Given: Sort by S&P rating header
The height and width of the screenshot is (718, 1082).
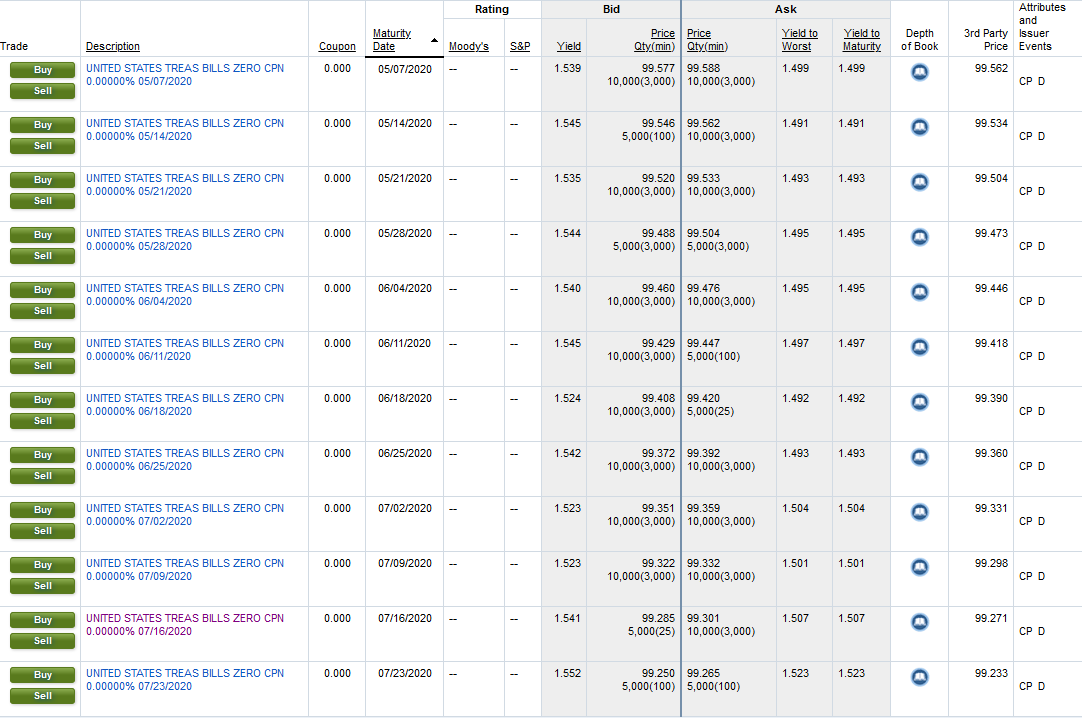Looking at the screenshot, I should pyautogui.click(x=520, y=46).
